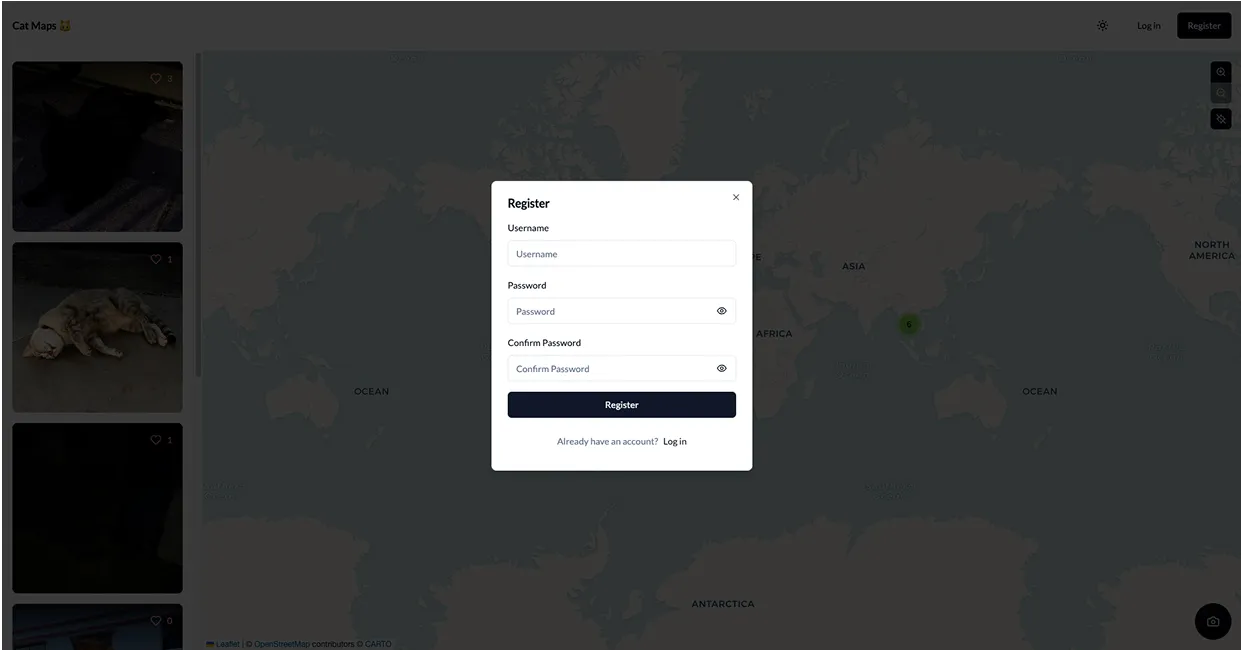Screen dimensions: 1241x650
Task: Follow the Log in link inside the dialog
Action: (675, 441)
